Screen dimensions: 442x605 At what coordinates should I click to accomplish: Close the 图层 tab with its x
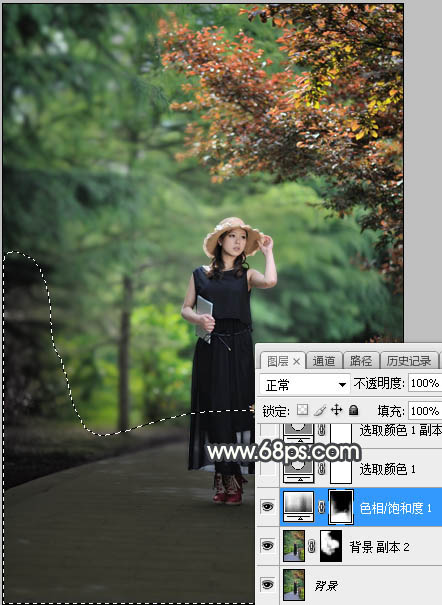coord(296,362)
